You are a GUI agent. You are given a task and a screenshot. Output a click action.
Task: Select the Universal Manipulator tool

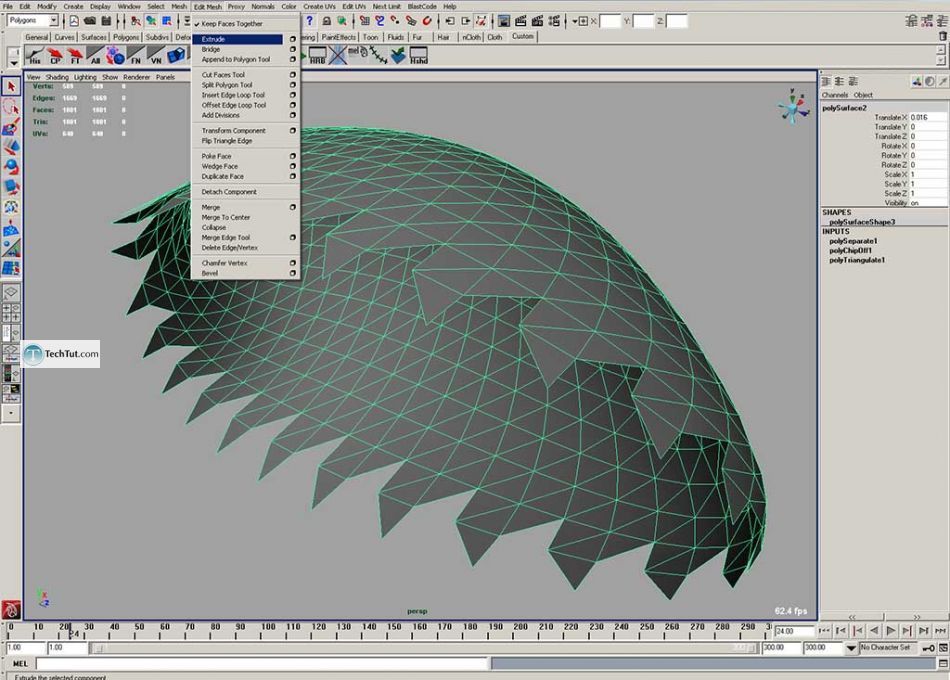click(x=11, y=207)
